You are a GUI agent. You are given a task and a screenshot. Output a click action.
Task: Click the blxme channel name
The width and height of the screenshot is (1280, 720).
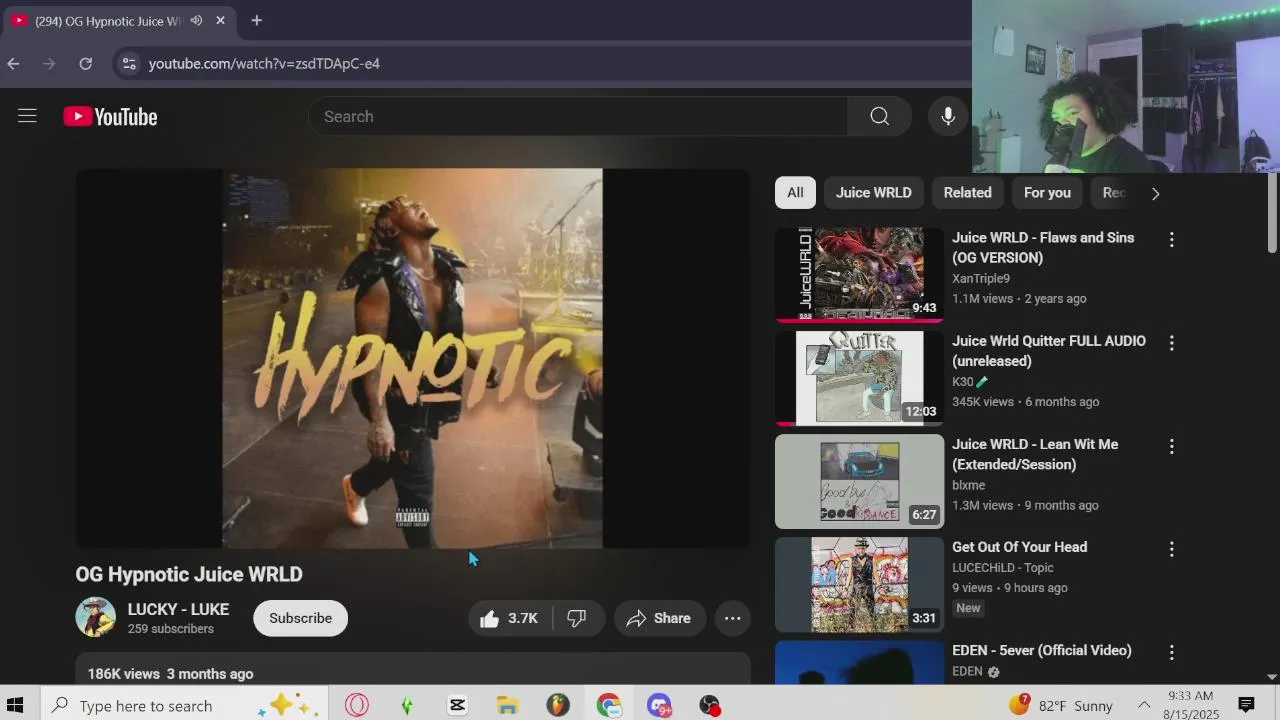(968, 485)
